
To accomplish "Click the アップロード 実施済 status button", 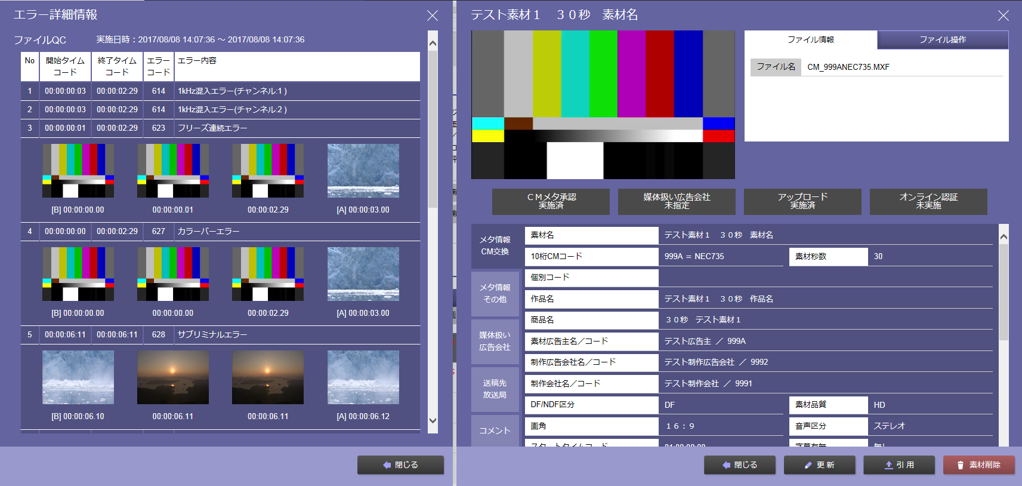I will click(802, 201).
